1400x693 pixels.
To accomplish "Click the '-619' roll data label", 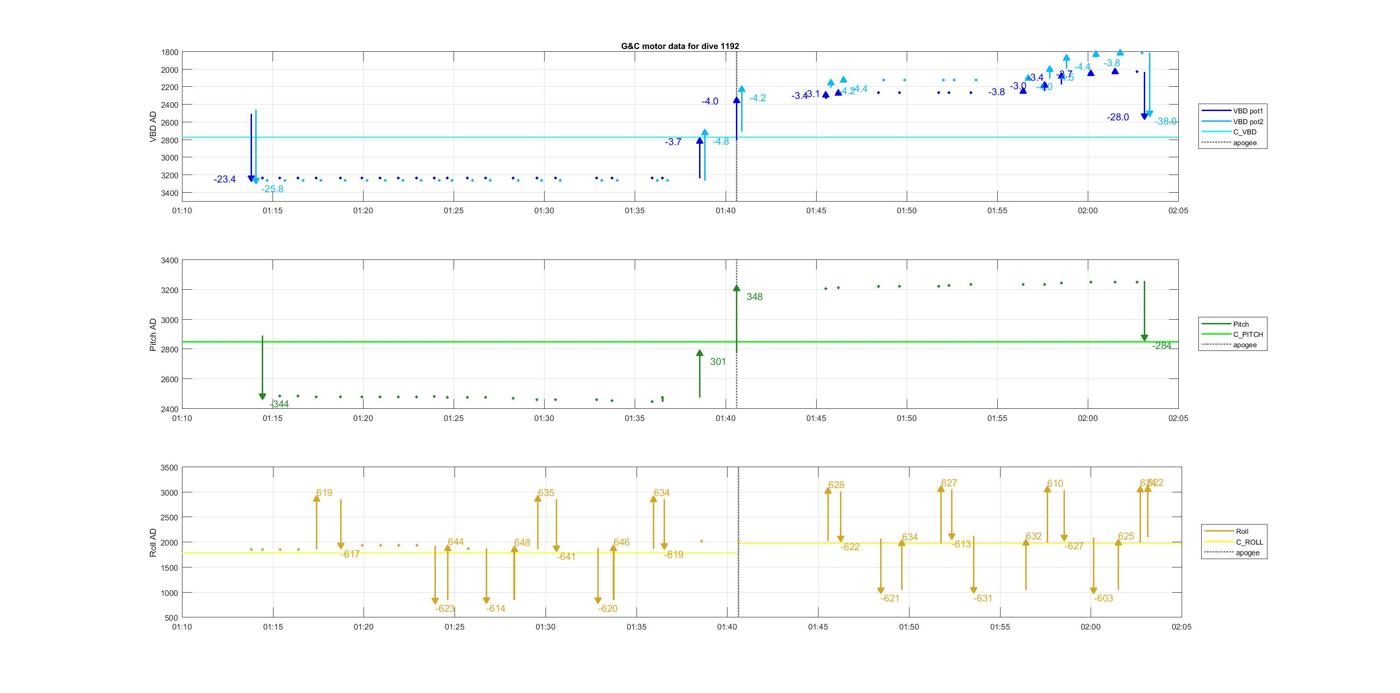I will 674,555.
